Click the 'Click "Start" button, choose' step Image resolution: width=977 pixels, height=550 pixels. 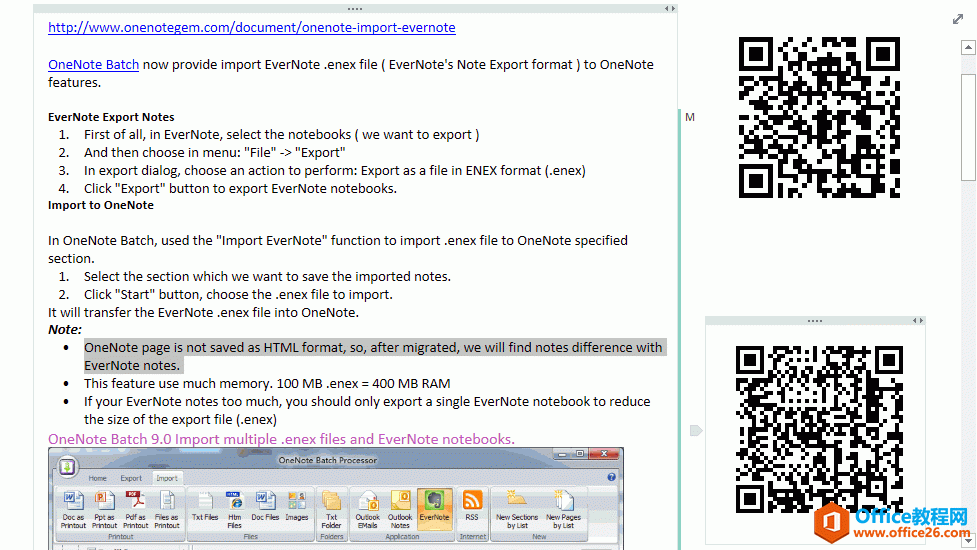239,295
